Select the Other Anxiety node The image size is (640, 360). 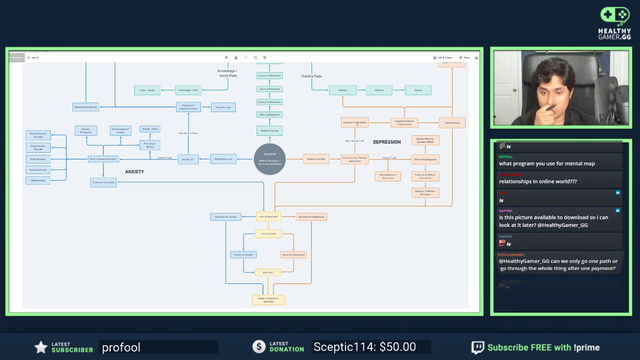tap(38, 180)
